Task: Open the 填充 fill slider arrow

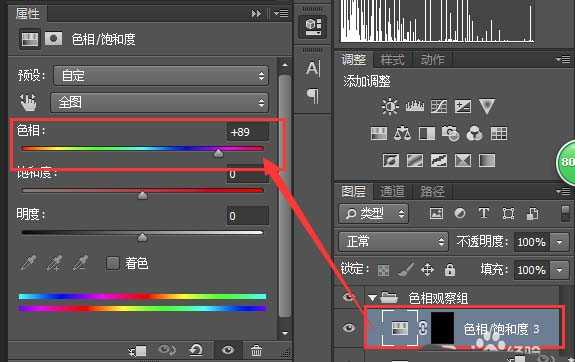Action: pos(559,270)
